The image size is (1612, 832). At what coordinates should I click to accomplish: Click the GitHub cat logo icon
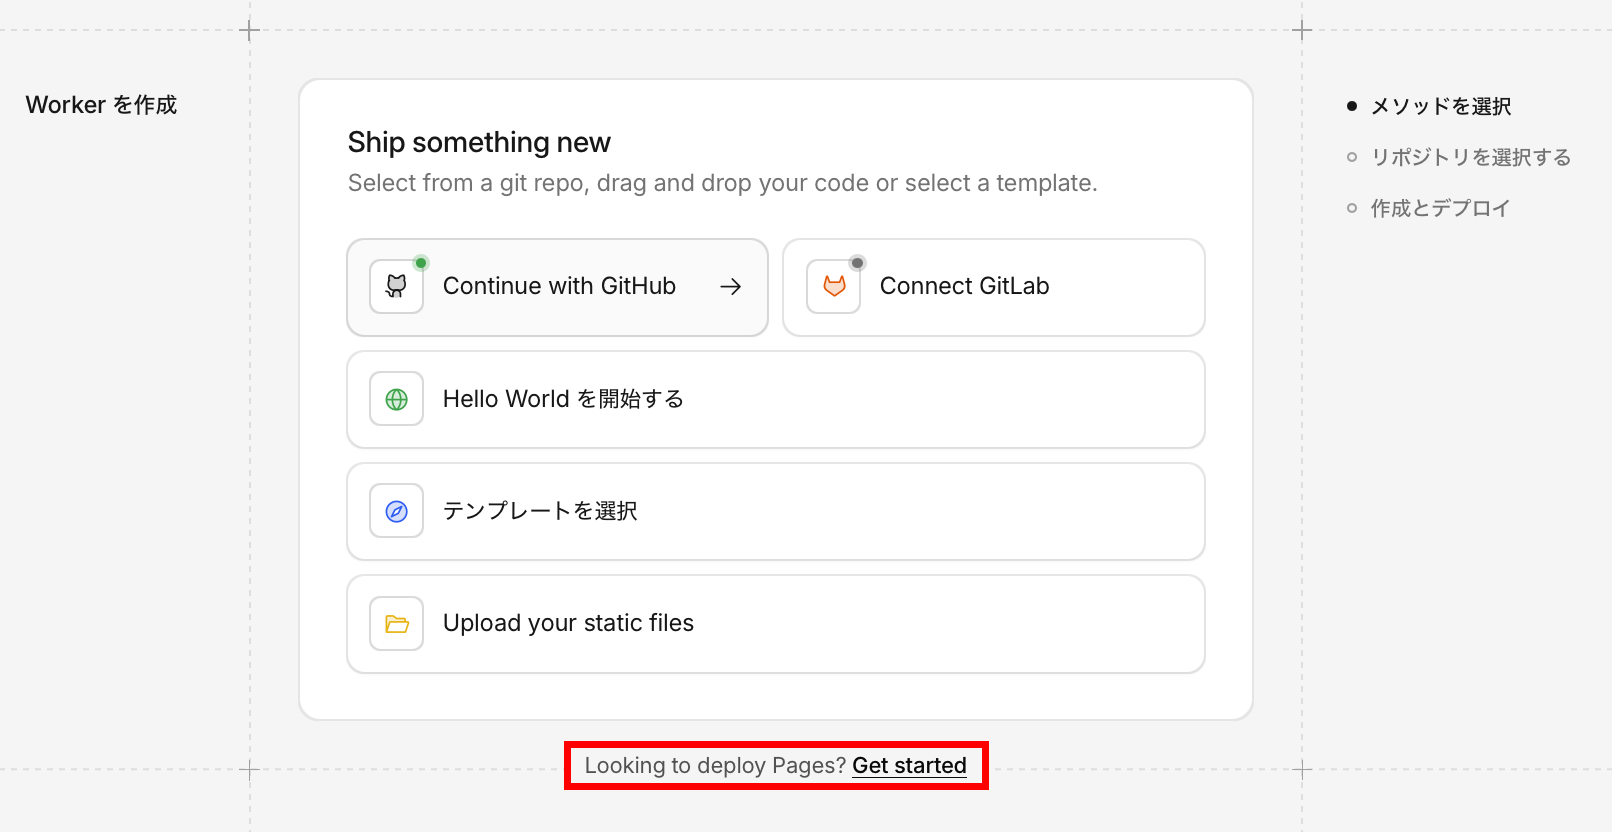(396, 286)
